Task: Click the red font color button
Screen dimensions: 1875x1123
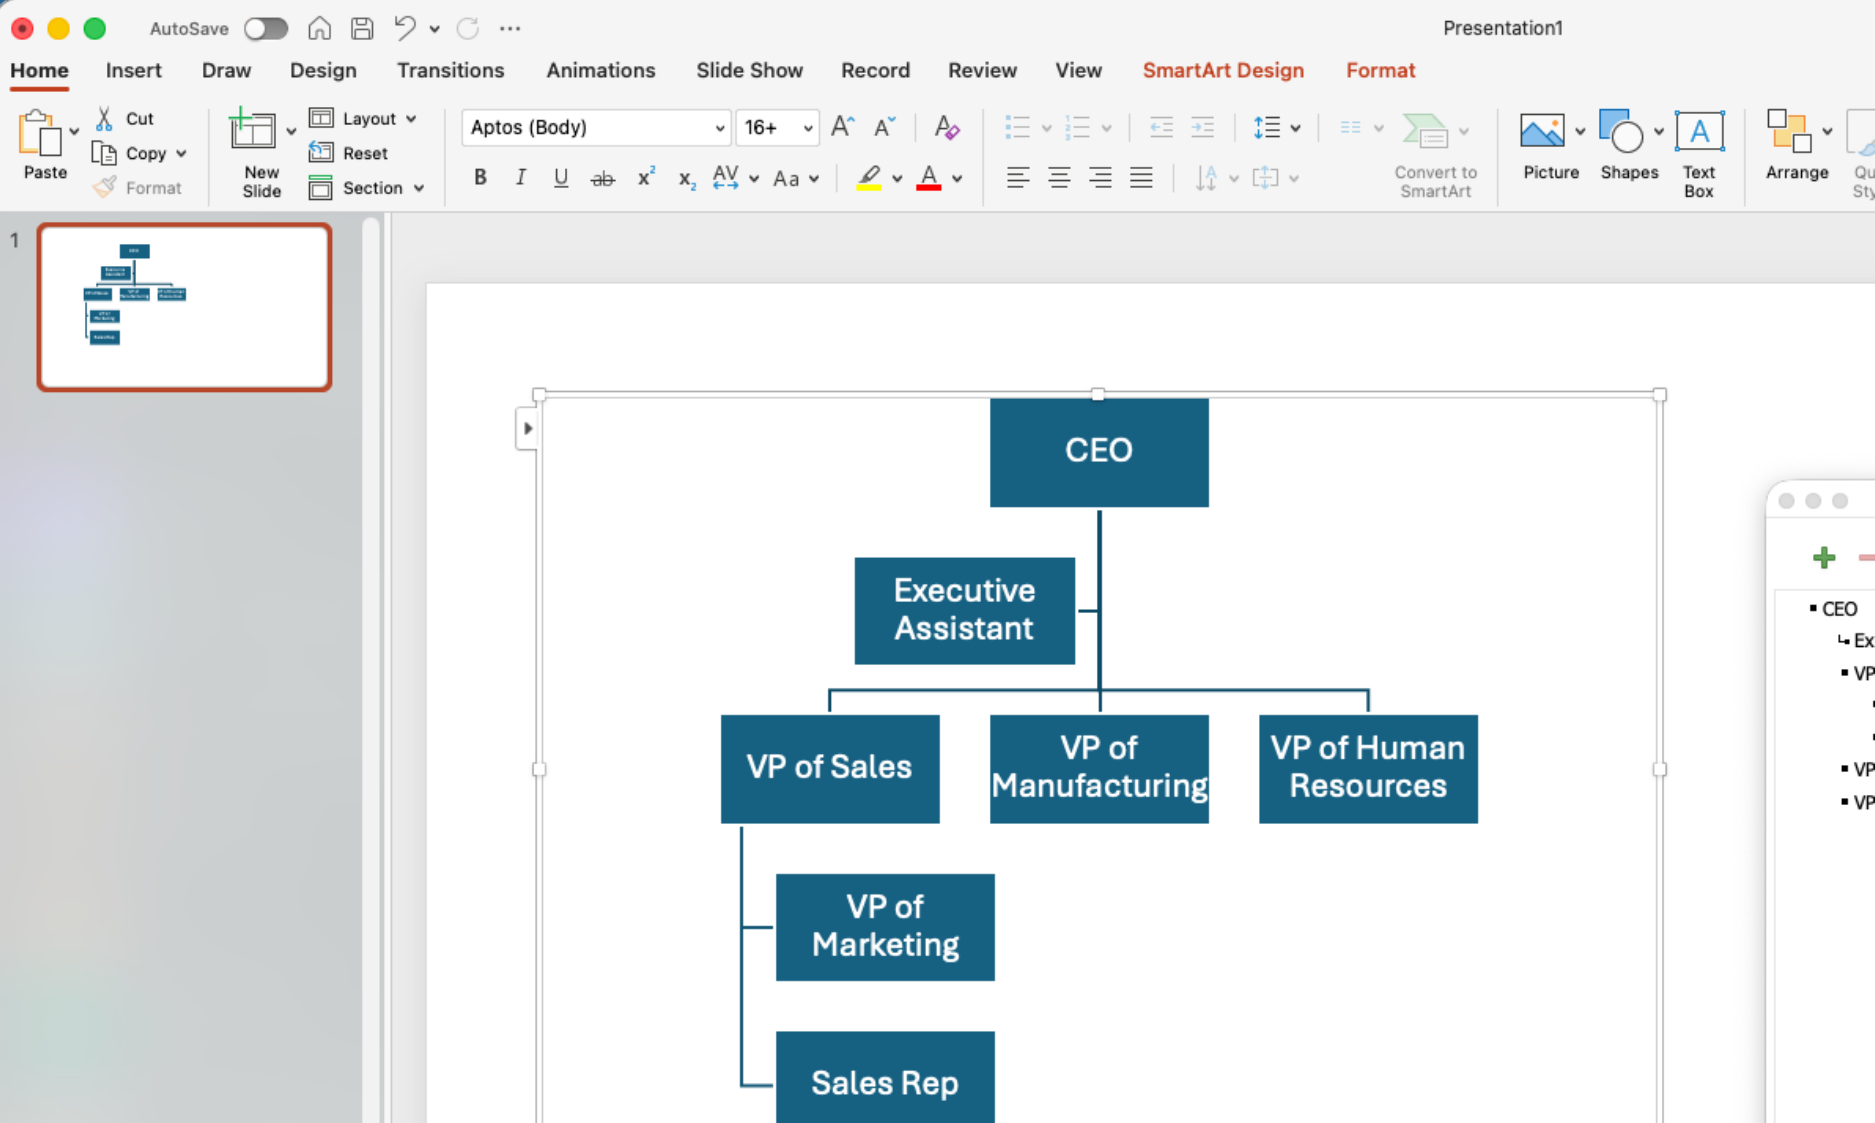Action: click(x=929, y=178)
